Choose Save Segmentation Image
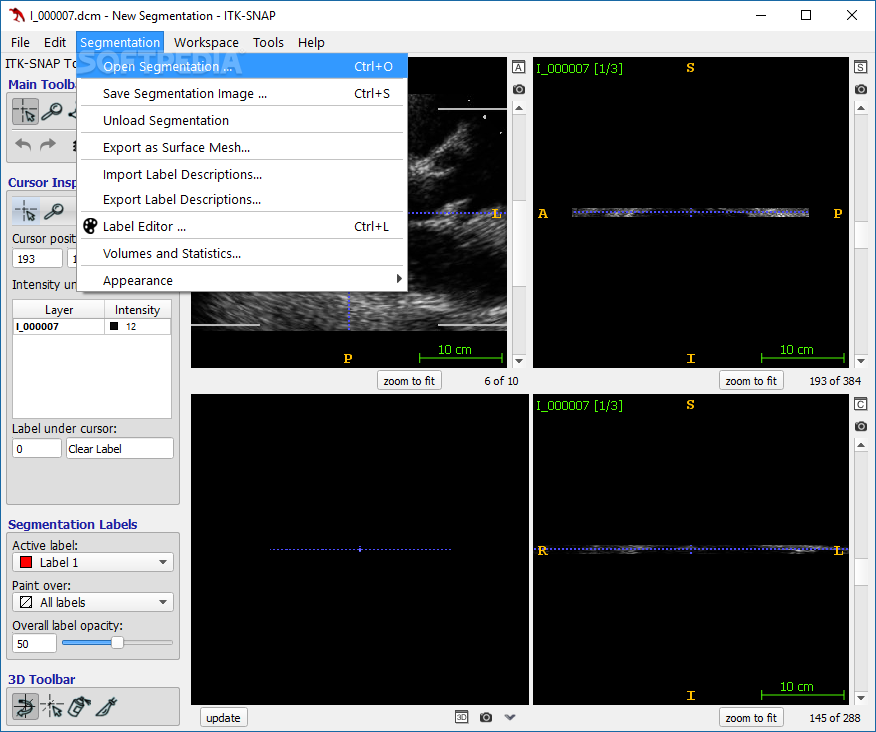 click(x=242, y=93)
